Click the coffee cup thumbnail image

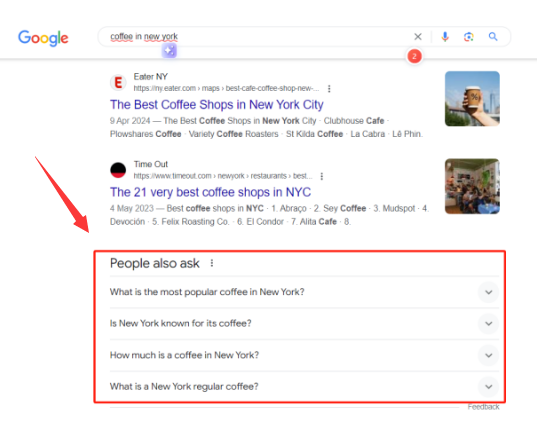tap(472, 99)
